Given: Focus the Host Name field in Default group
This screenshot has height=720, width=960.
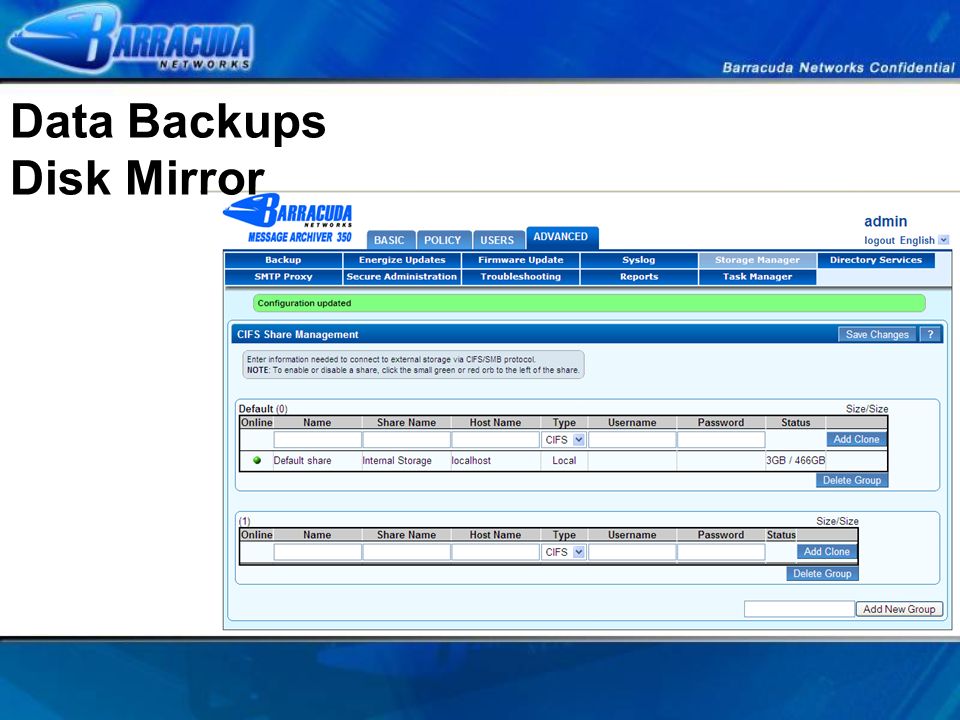Looking at the screenshot, I should (495, 440).
